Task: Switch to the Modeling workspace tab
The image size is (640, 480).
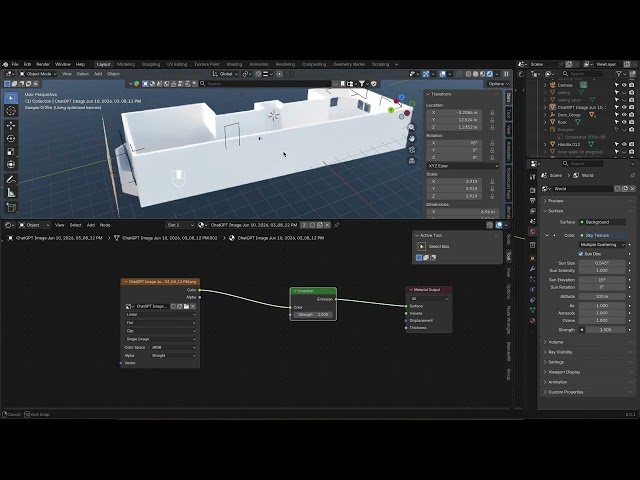Action: (x=126, y=64)
